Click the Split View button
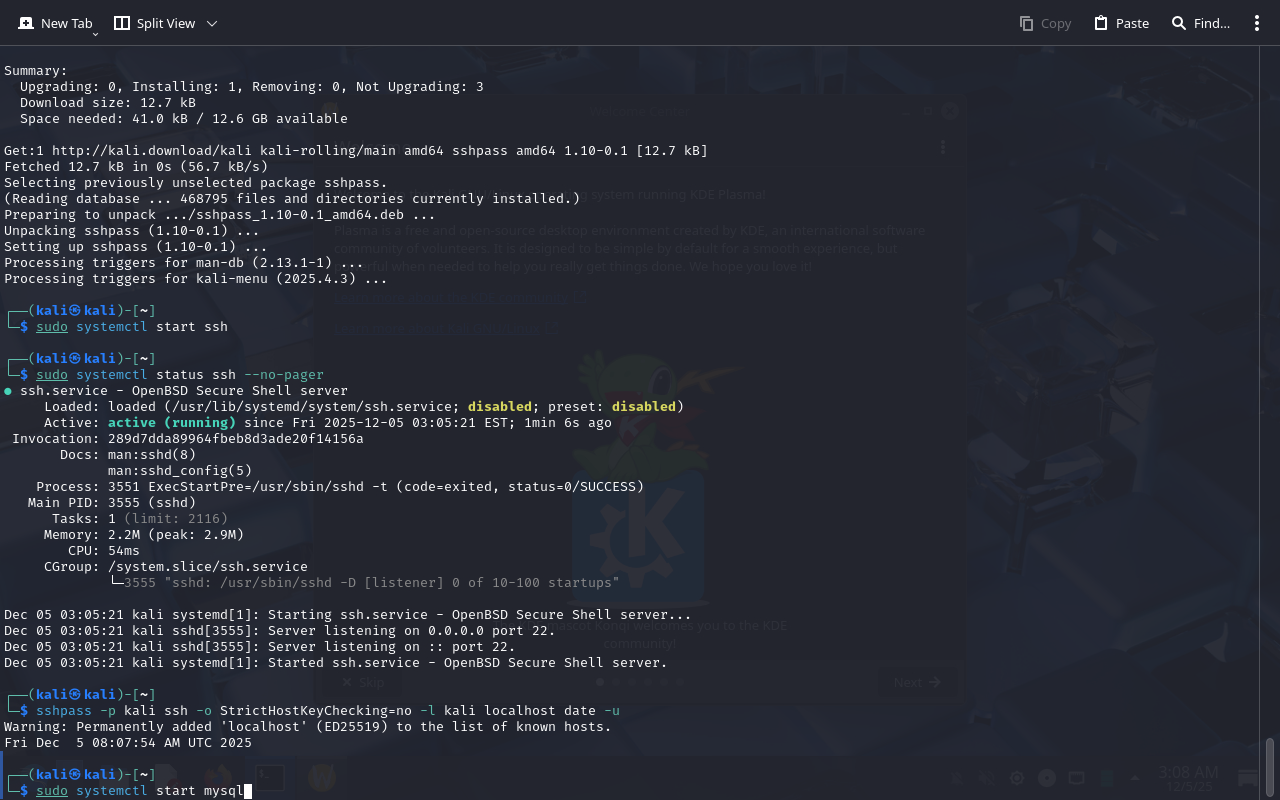This screenshot has height=800, width=1280. pos(155,23)
